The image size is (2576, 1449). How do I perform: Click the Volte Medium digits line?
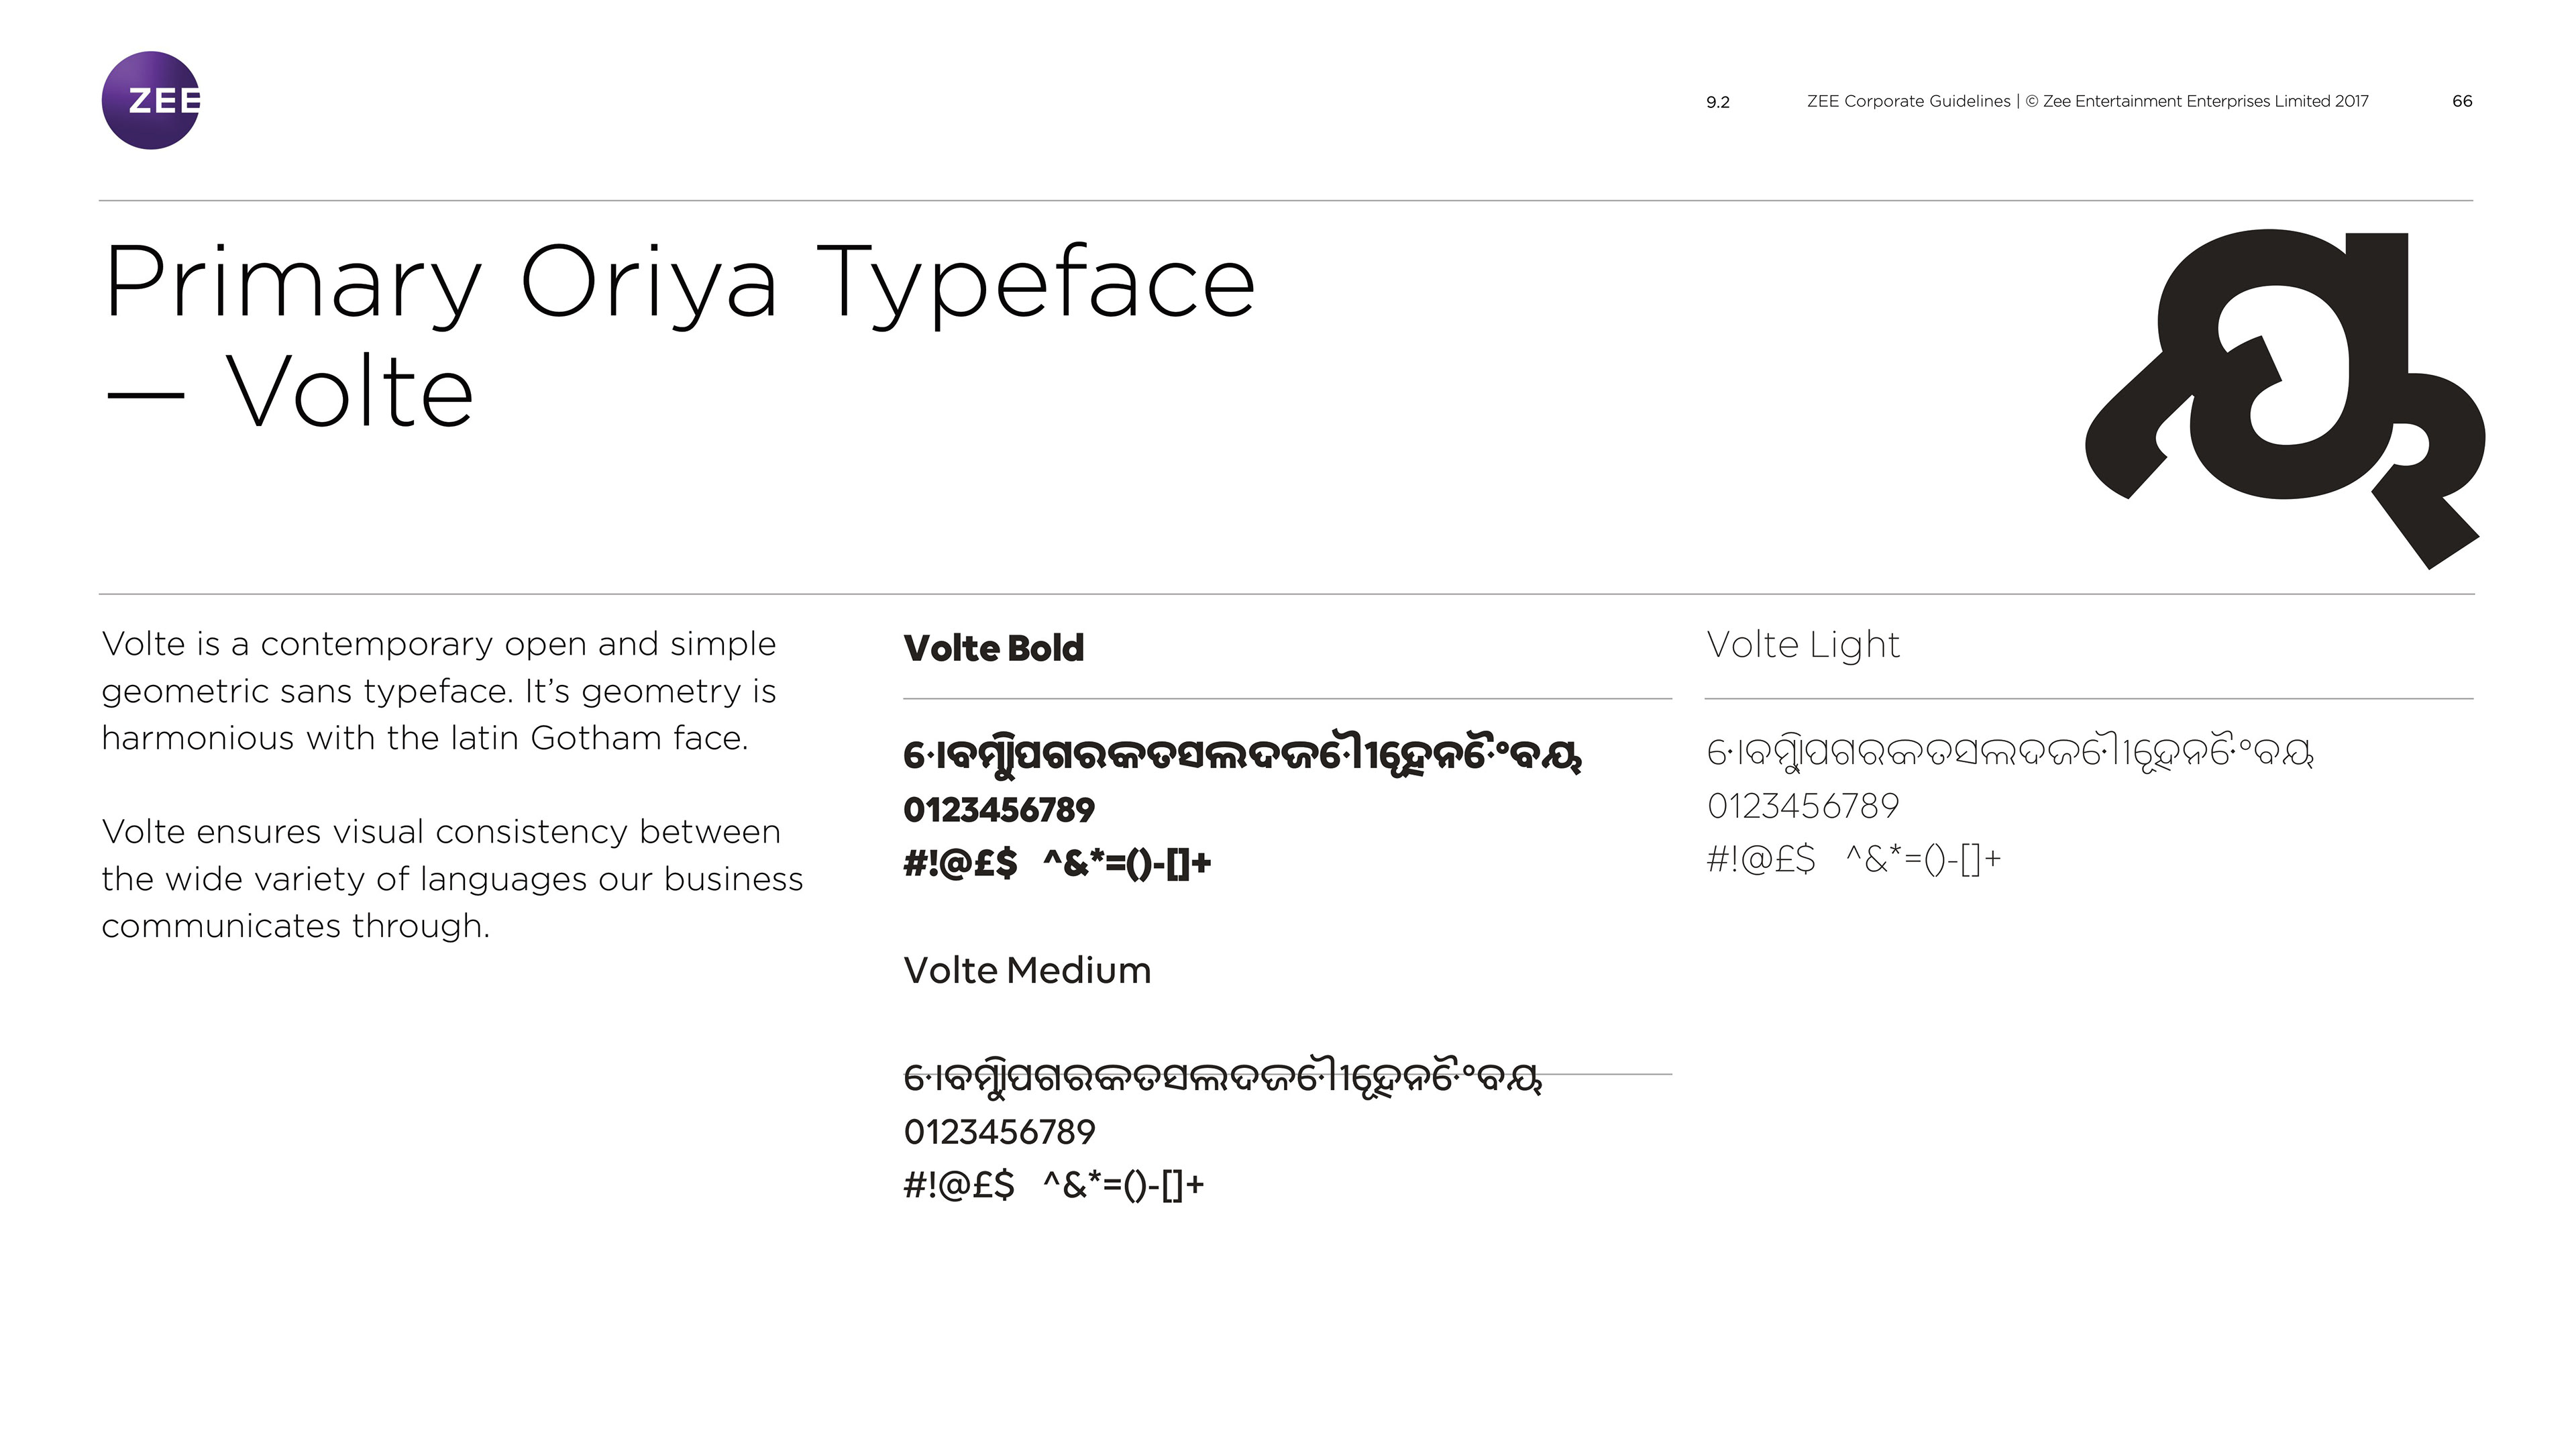[x=999, y=1133]
